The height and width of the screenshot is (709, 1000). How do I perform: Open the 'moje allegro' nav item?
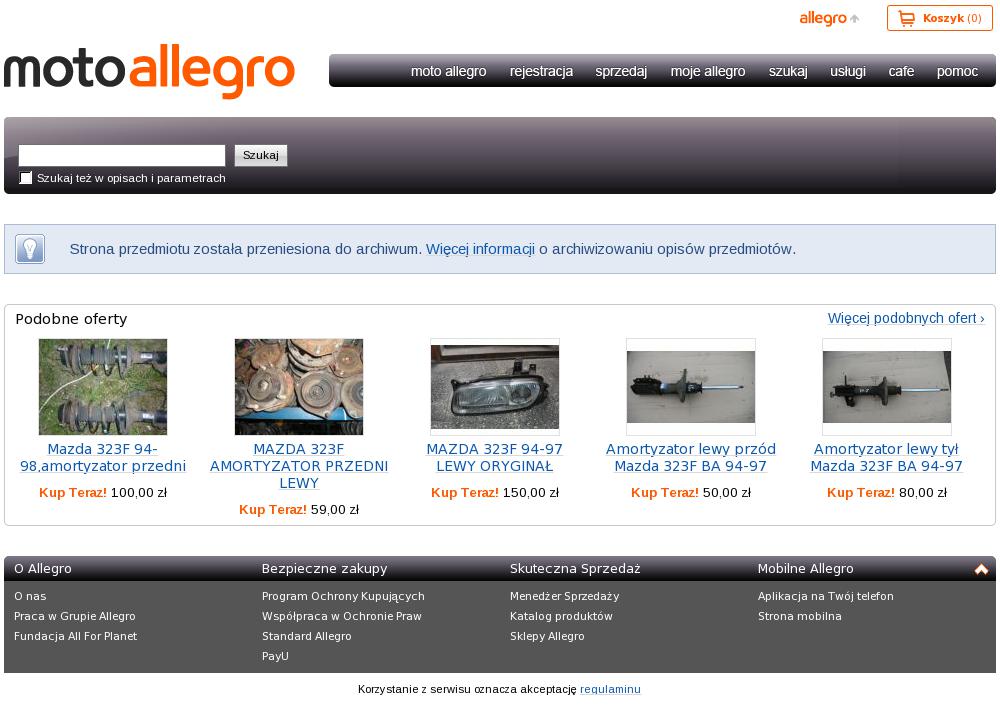[x=708, y=71]
